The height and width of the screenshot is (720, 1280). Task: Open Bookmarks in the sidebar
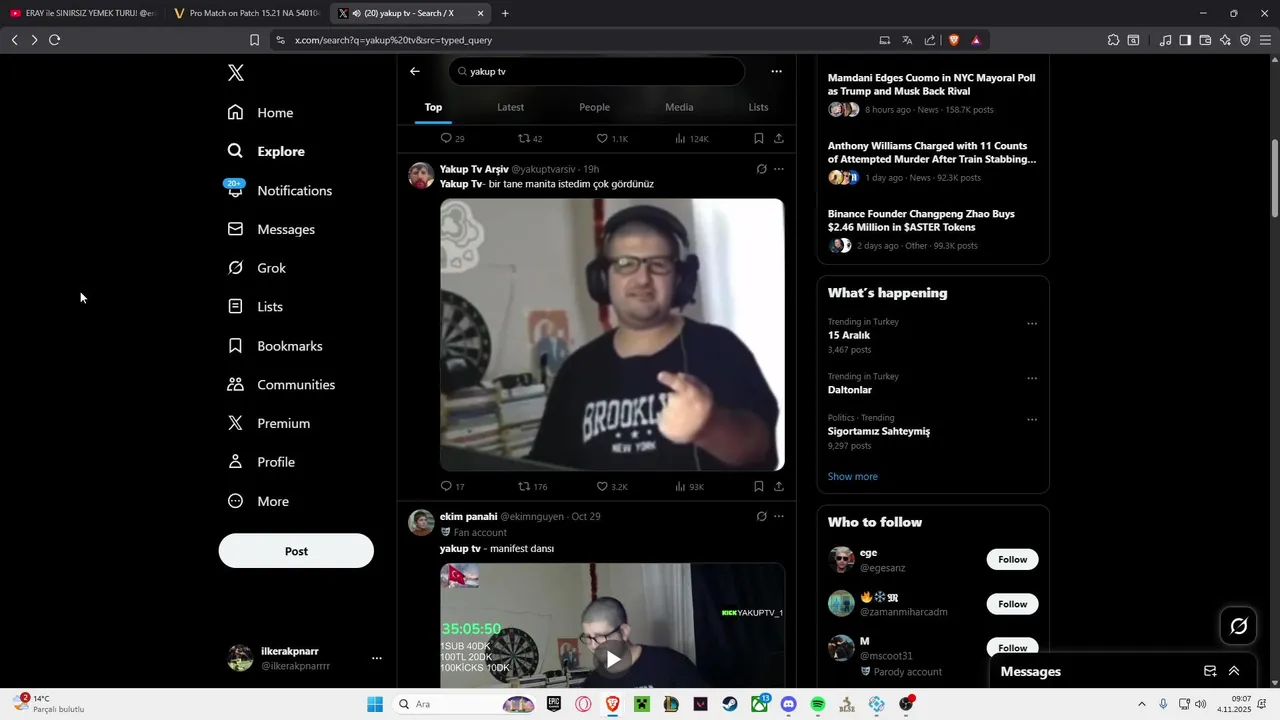pos(275,346)
